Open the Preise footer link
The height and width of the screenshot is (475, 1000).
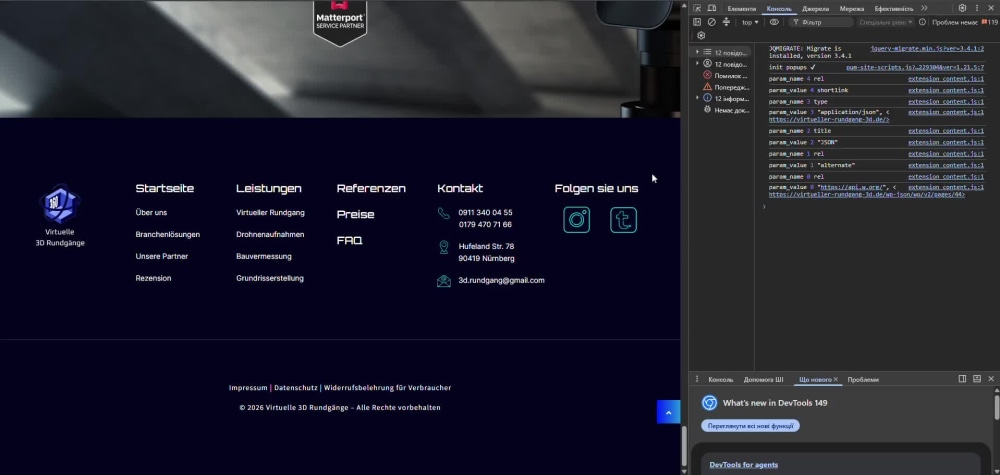tap(355, 215)
